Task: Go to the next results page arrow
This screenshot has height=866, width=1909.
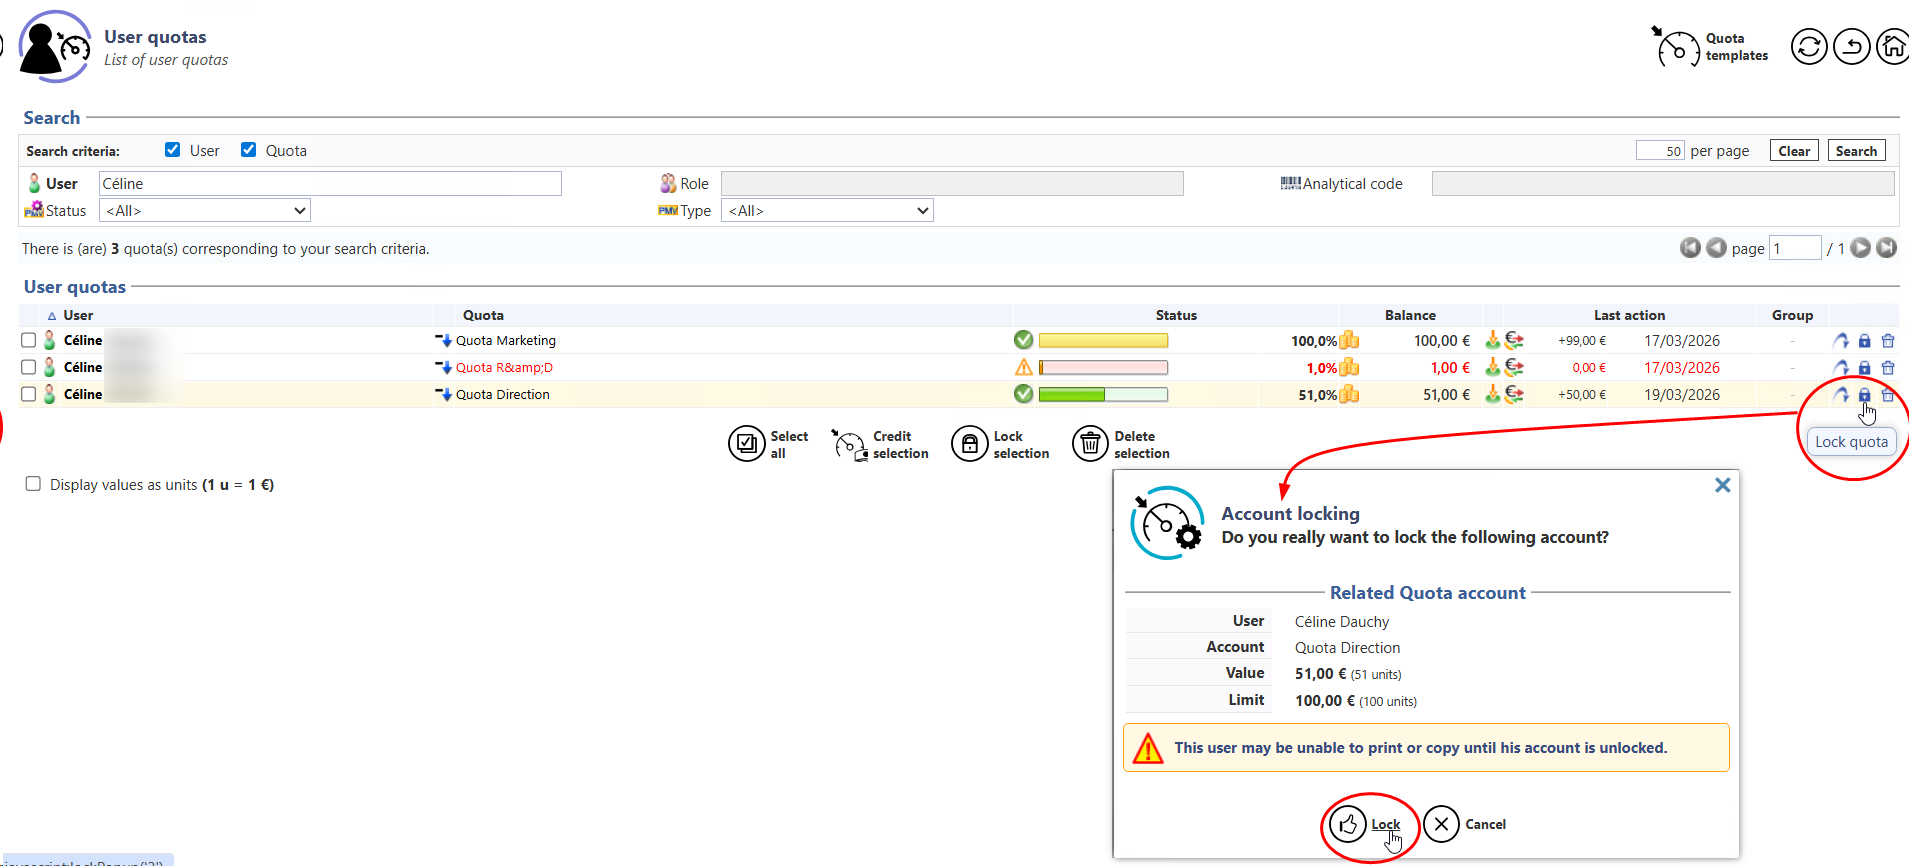Action: pyautogui.click(x=1860, y=248)
